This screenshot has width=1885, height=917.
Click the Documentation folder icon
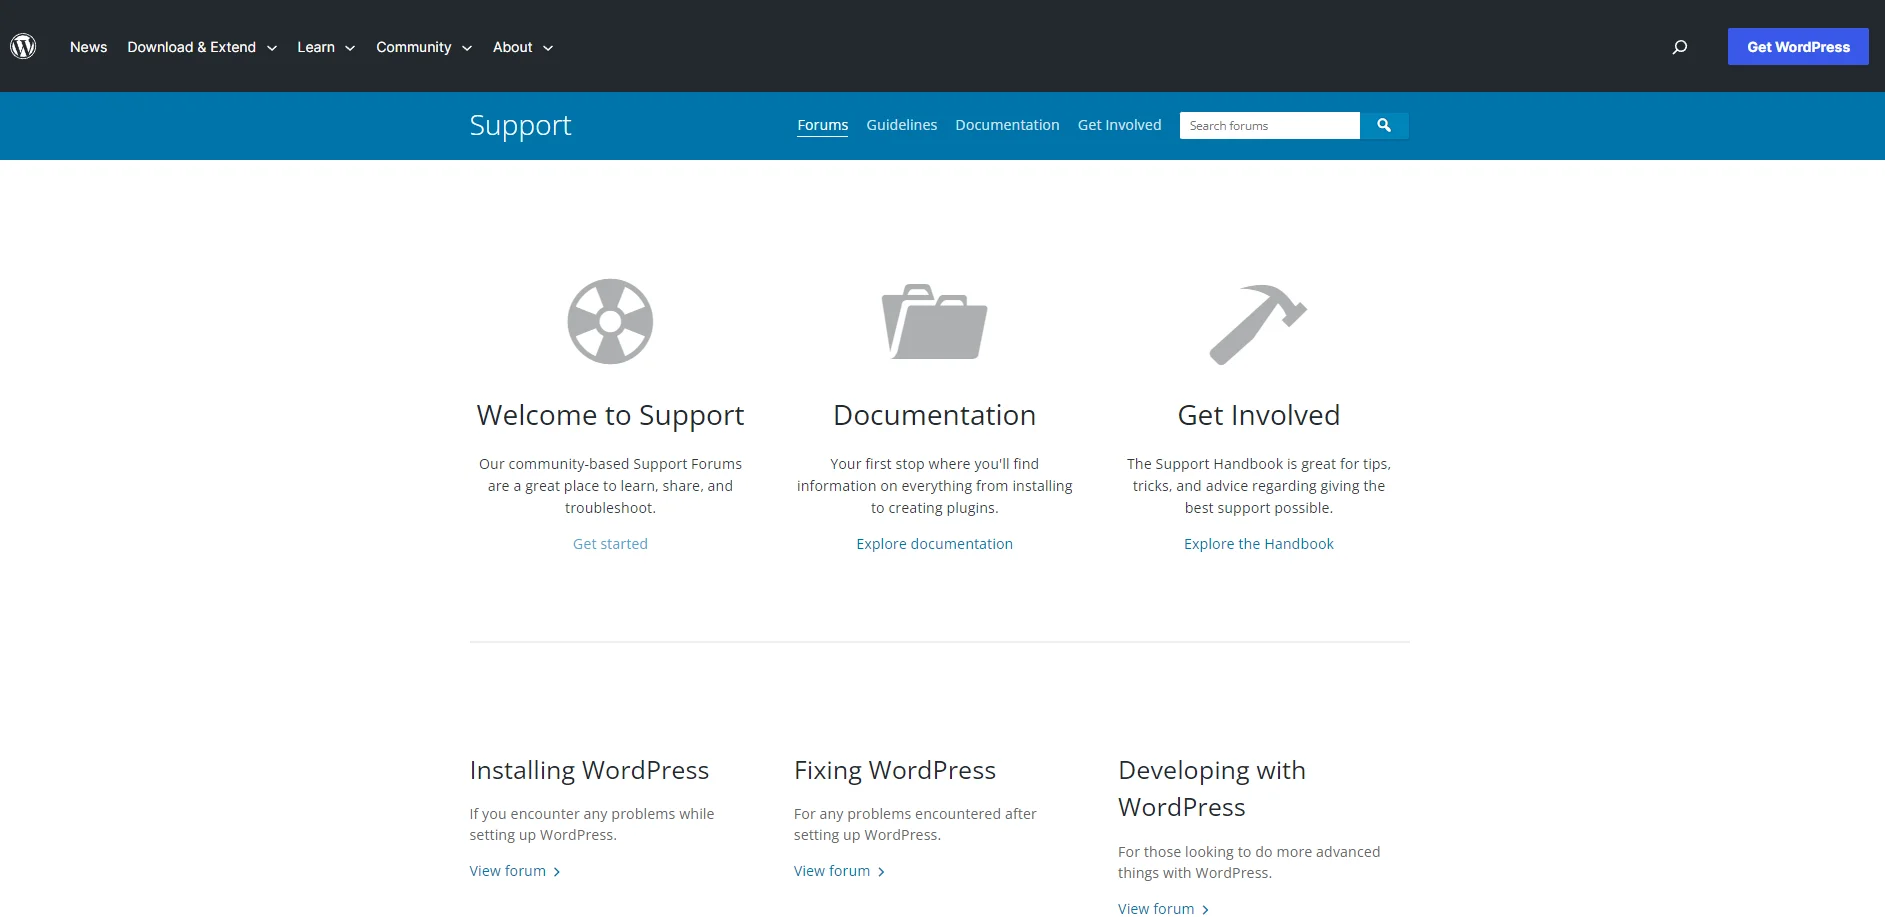click(x=934, y=322)
